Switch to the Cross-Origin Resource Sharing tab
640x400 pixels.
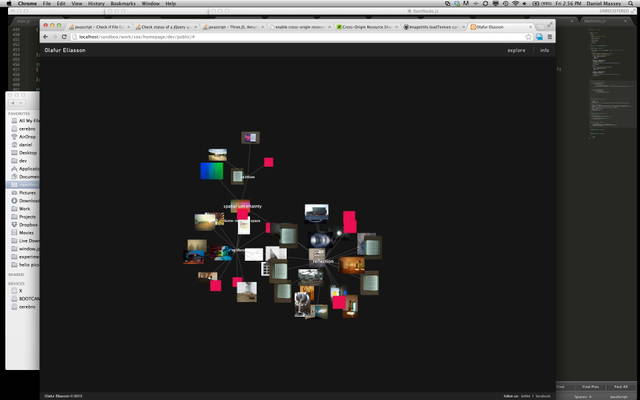(365, 27)
